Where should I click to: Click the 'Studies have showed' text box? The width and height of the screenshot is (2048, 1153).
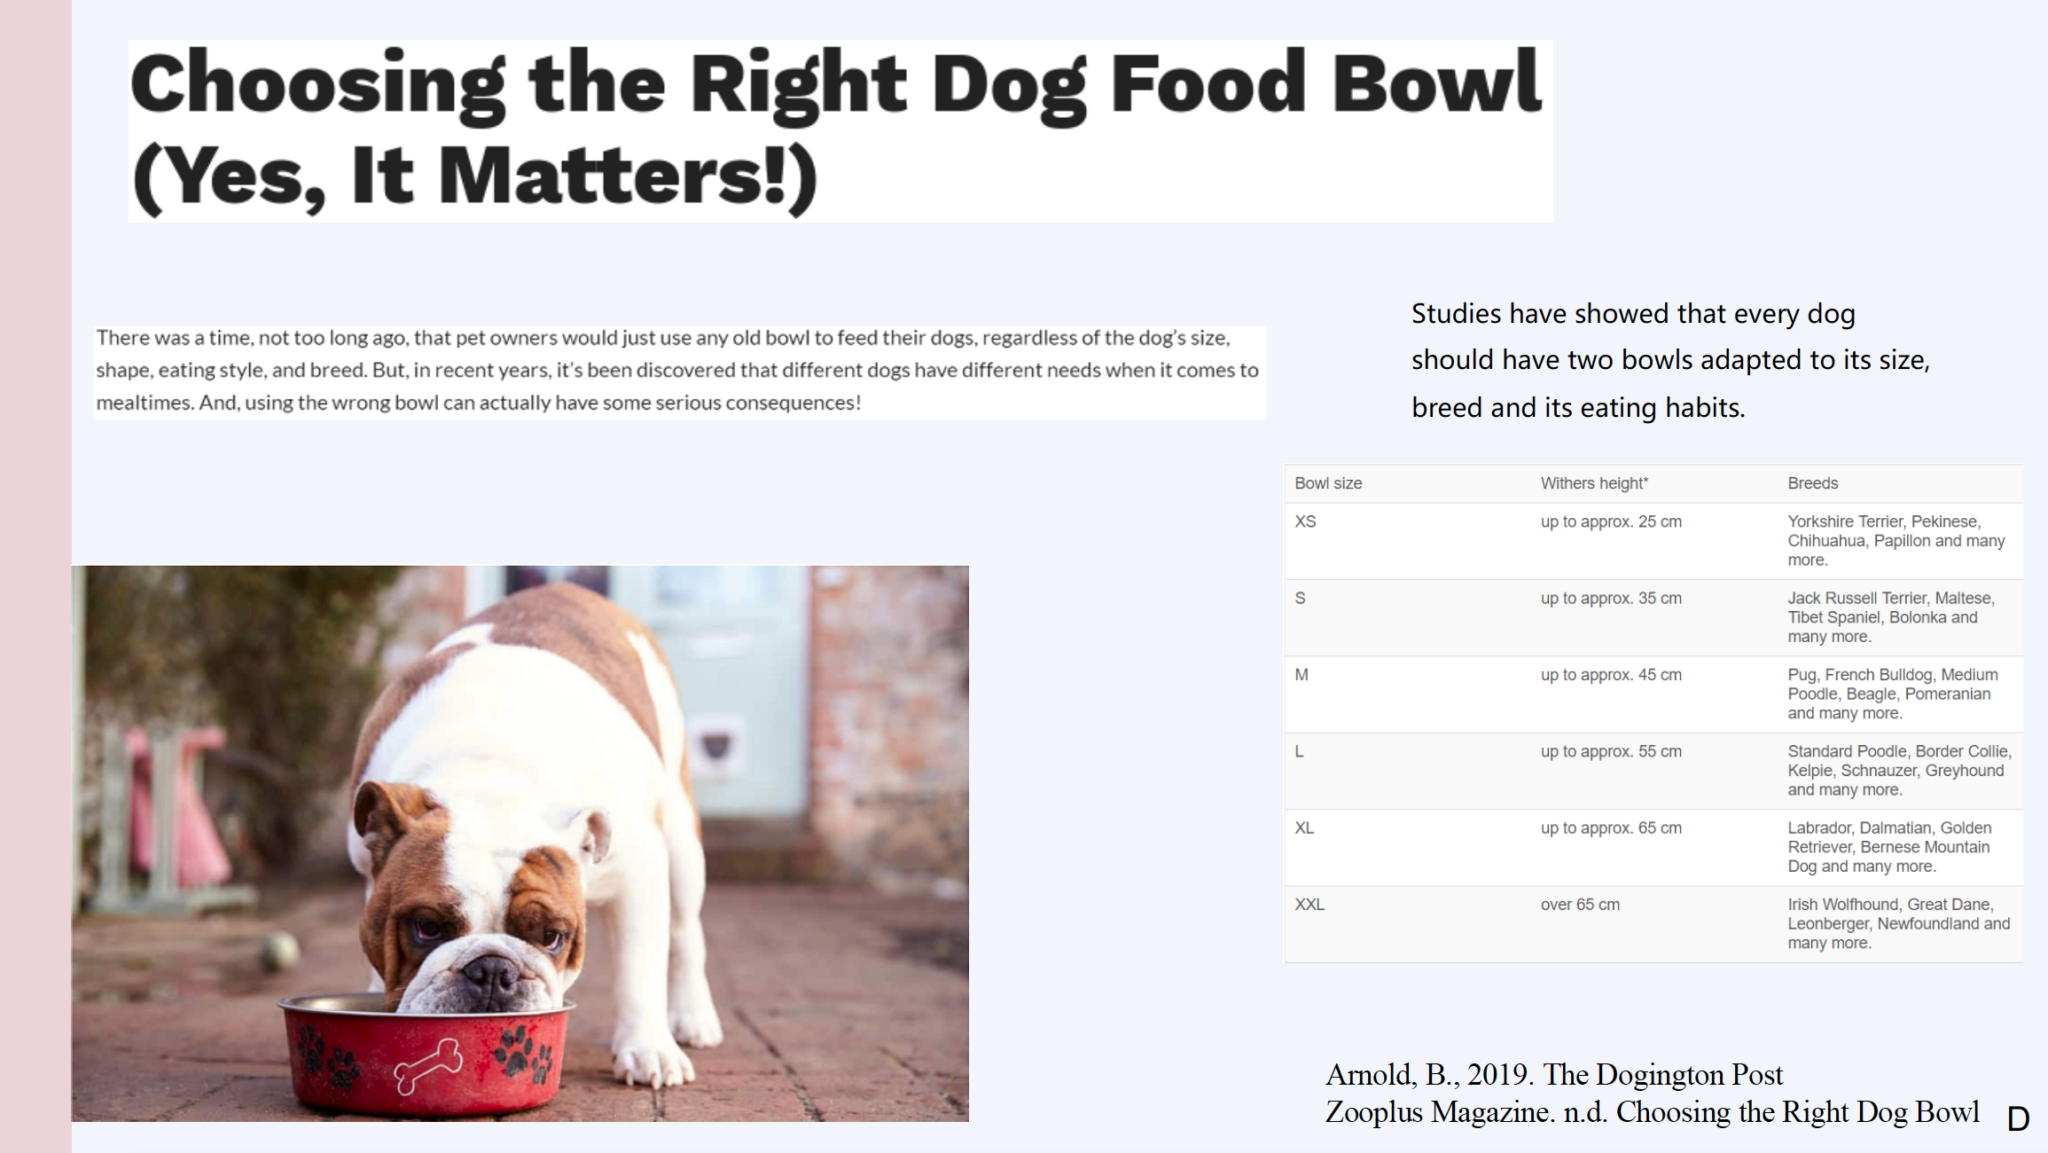tap(1670, 360)
